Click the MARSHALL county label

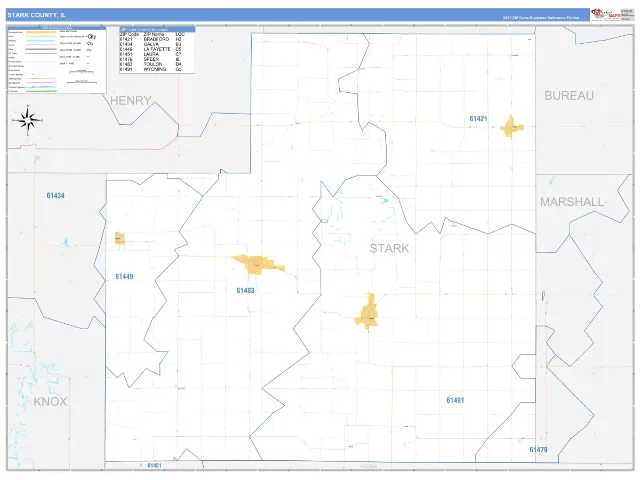pyautogui.click(x=572, y=202)
